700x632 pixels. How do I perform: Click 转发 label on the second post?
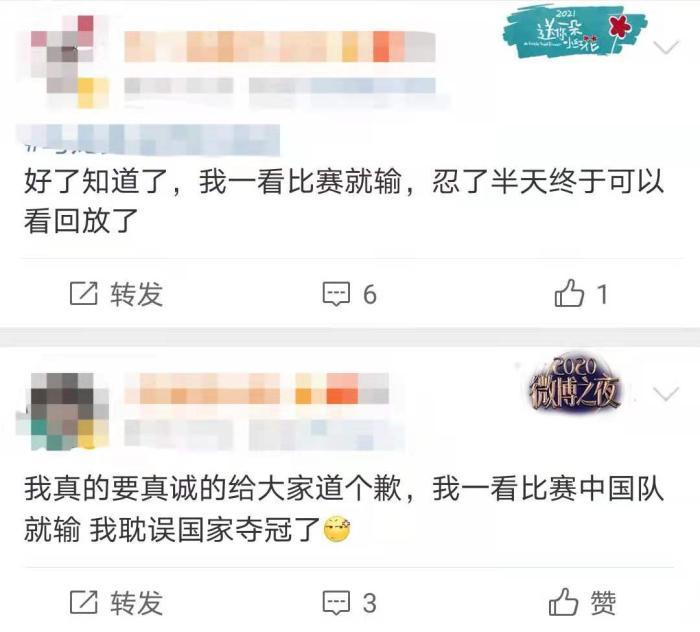[x=137, y=603]
